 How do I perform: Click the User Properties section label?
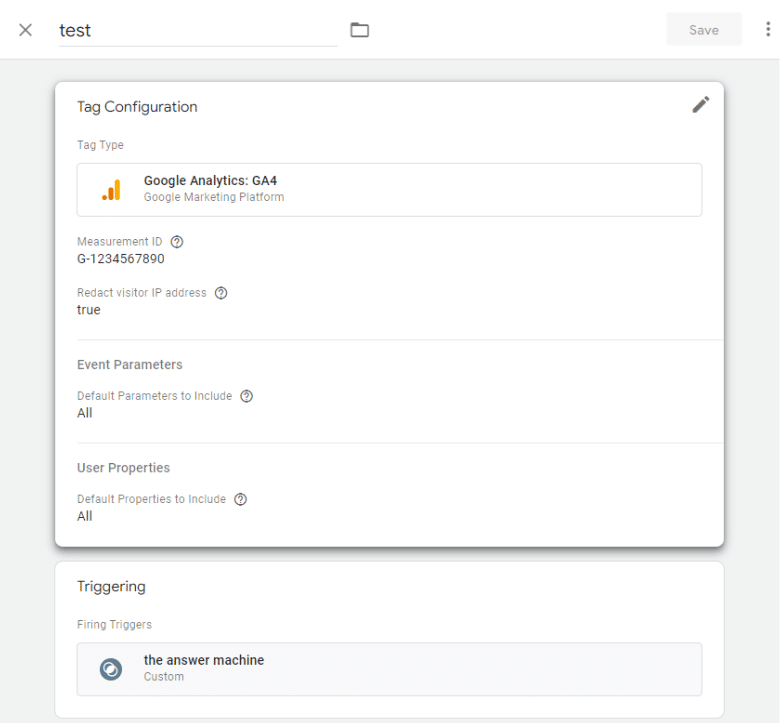[x=123, y=468]
